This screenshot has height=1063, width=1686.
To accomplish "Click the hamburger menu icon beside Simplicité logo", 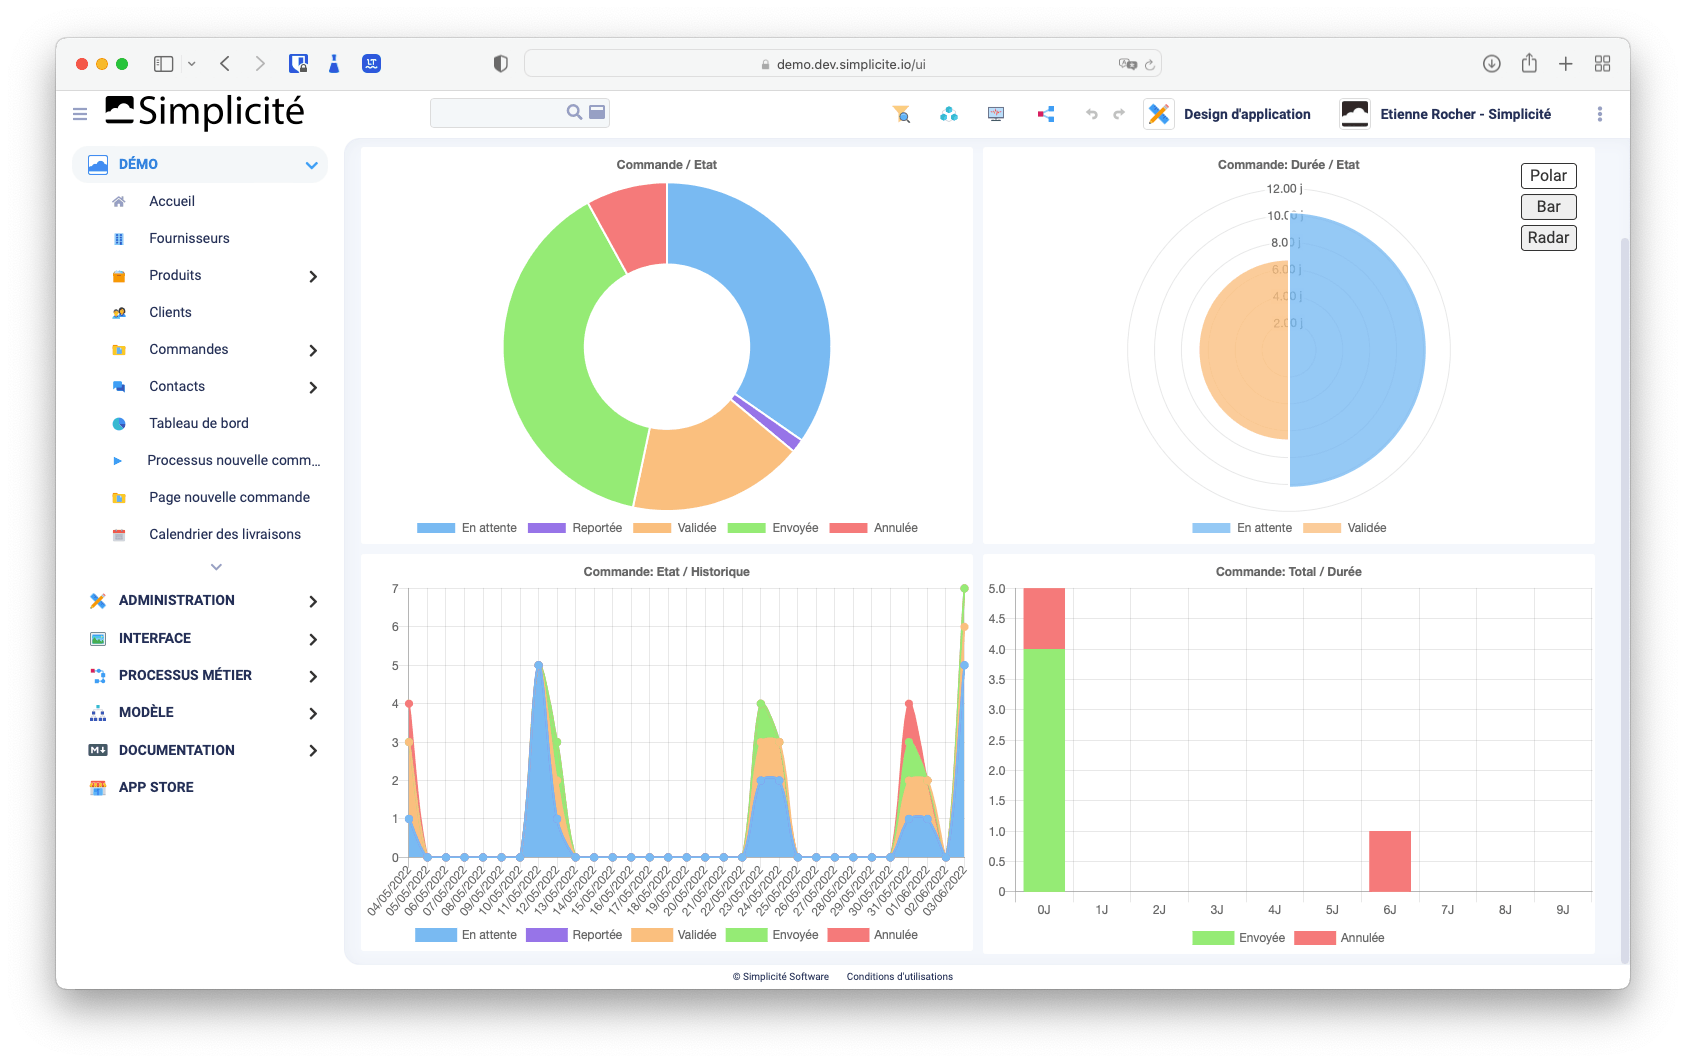I will [80, 114].
